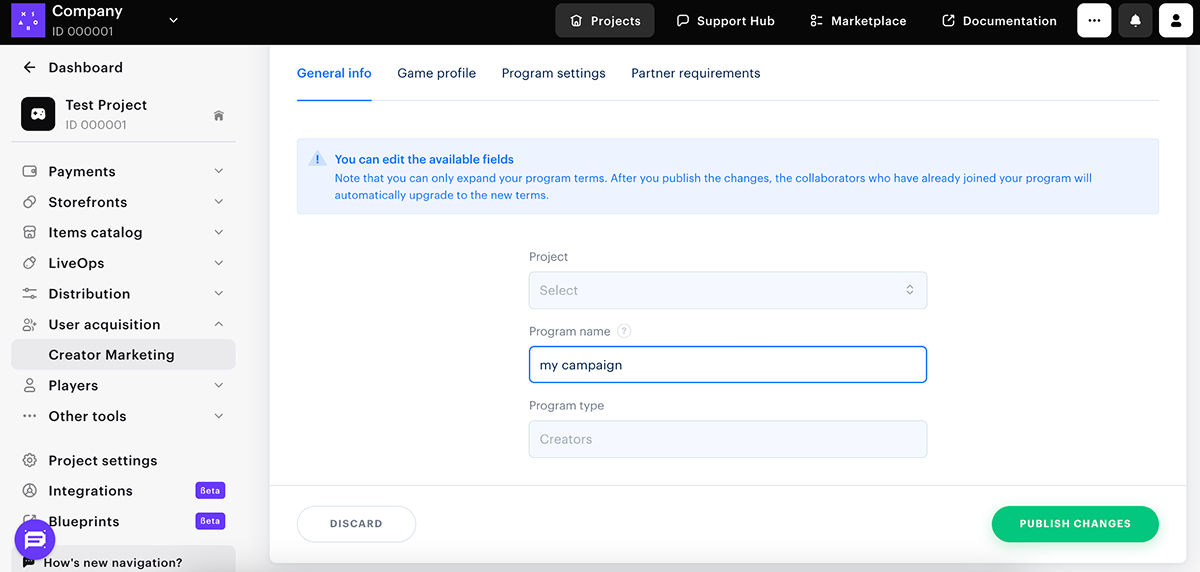Switch to the Game profile tab
This screenshot has width=1200, height=572.
(436, 73)
